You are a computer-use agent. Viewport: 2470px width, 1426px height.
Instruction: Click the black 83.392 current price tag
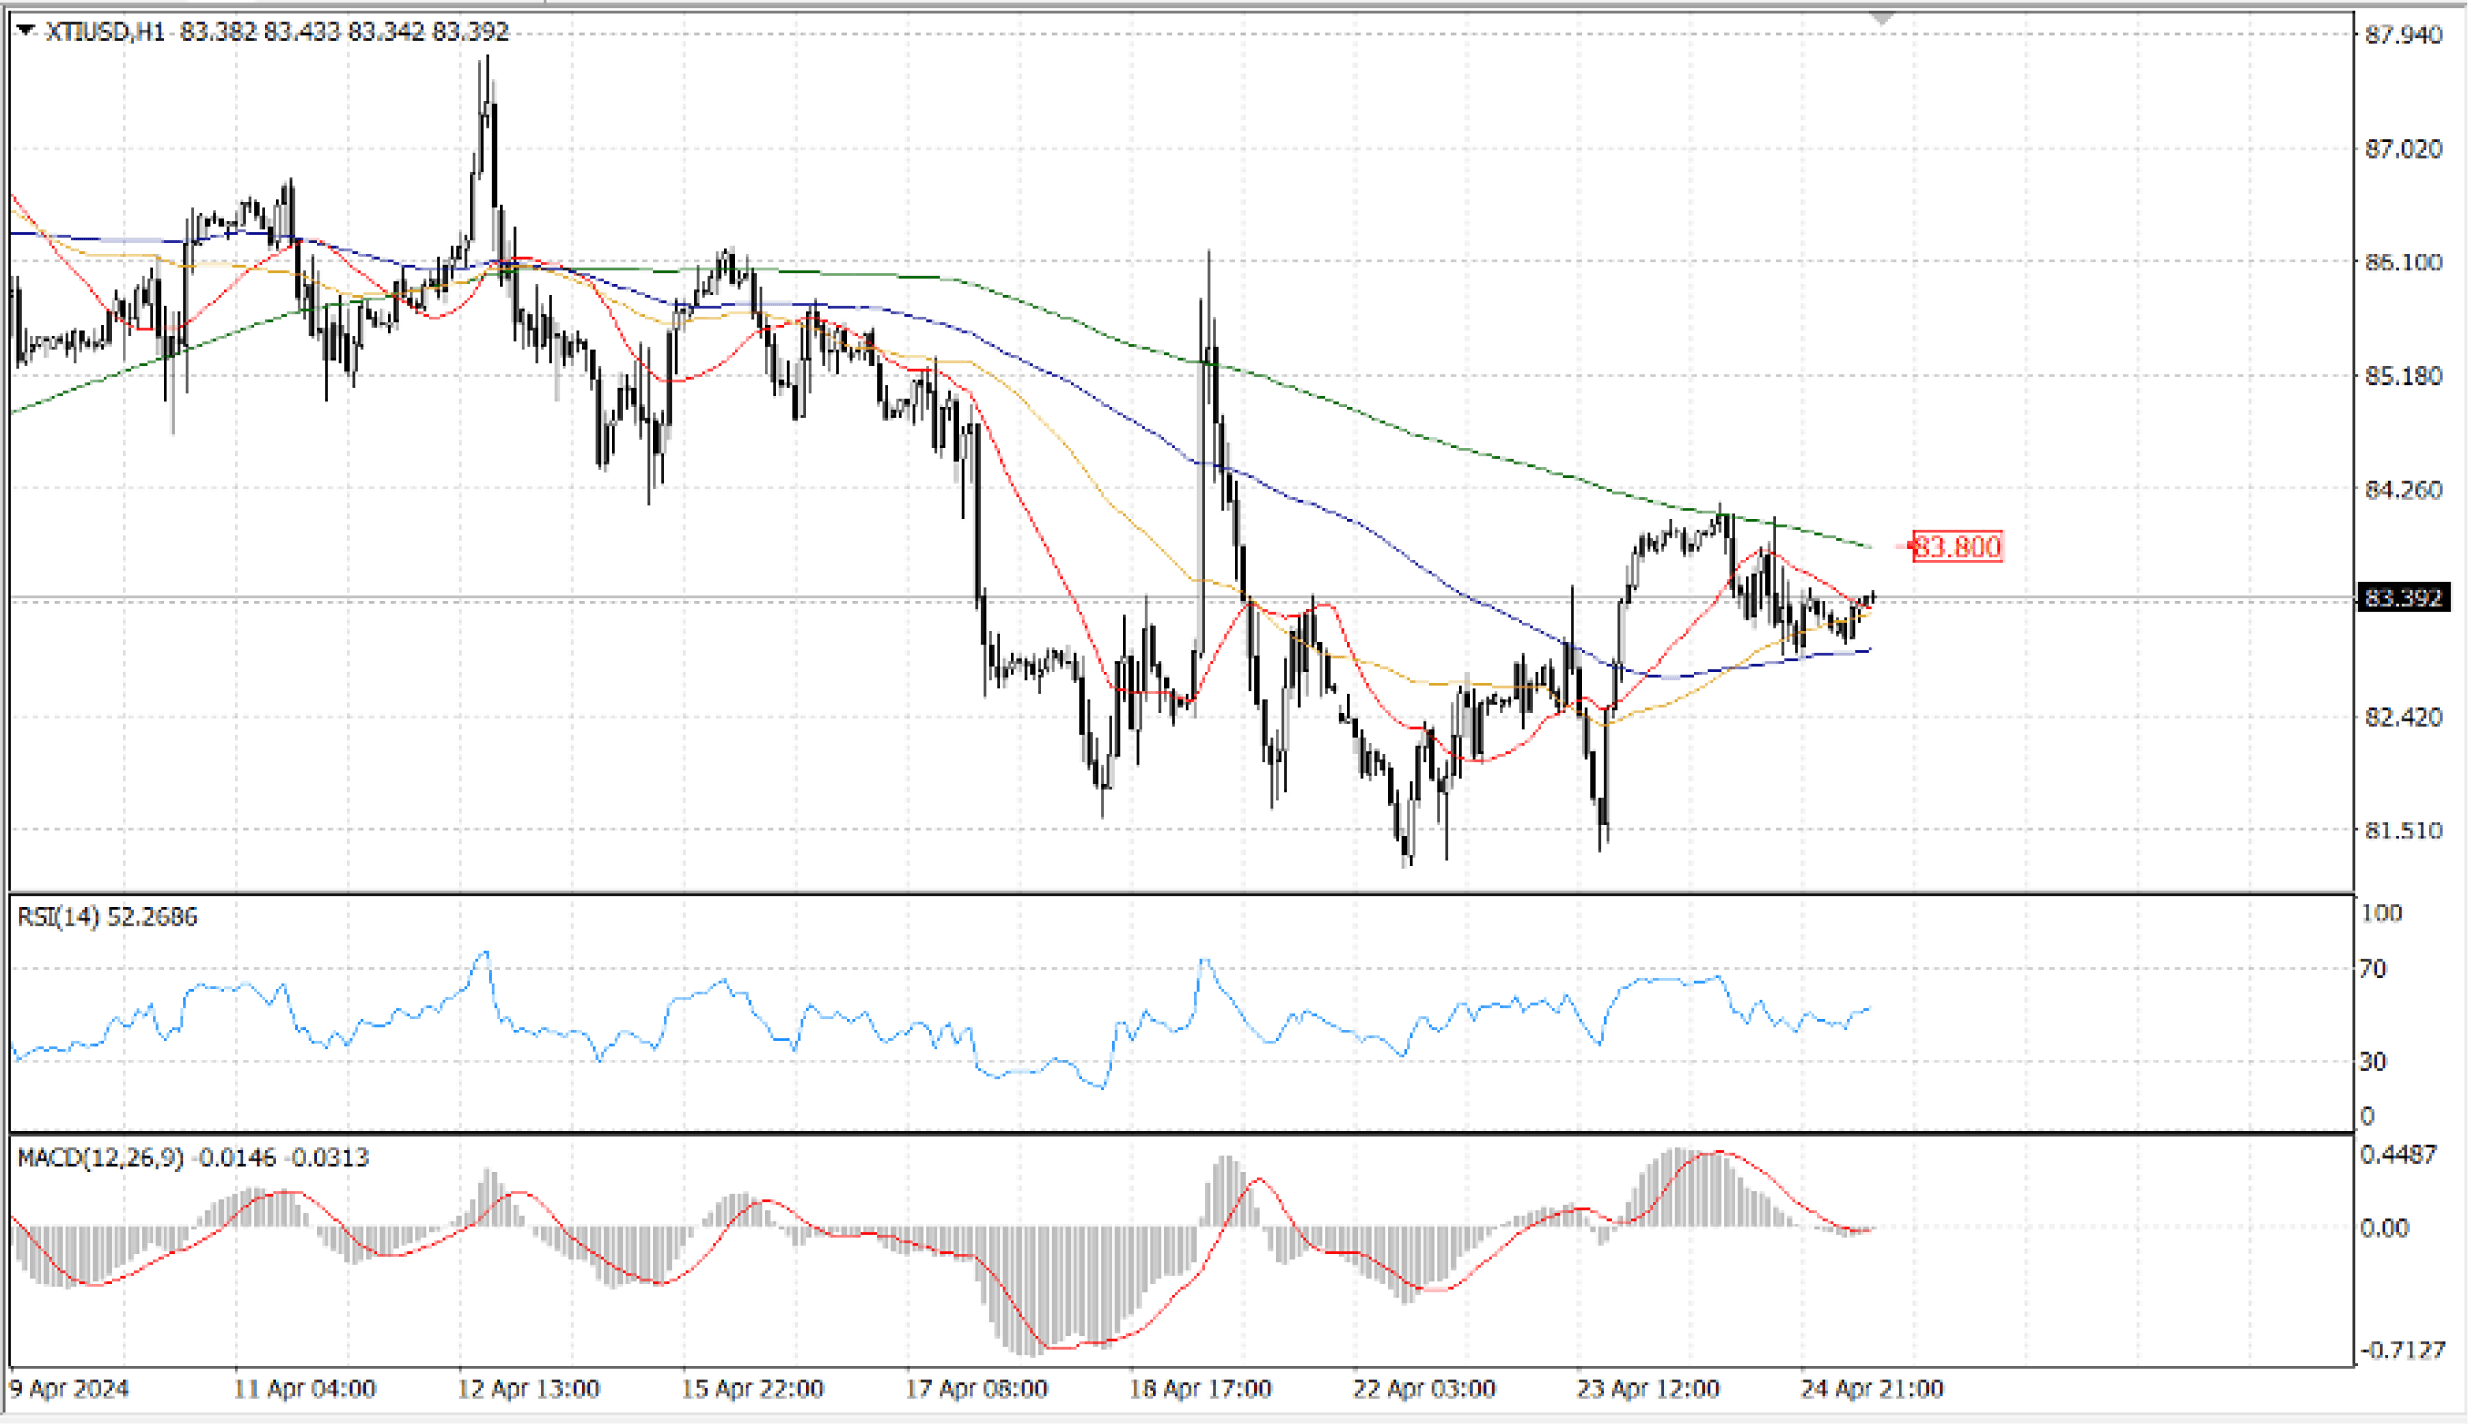2403,598
